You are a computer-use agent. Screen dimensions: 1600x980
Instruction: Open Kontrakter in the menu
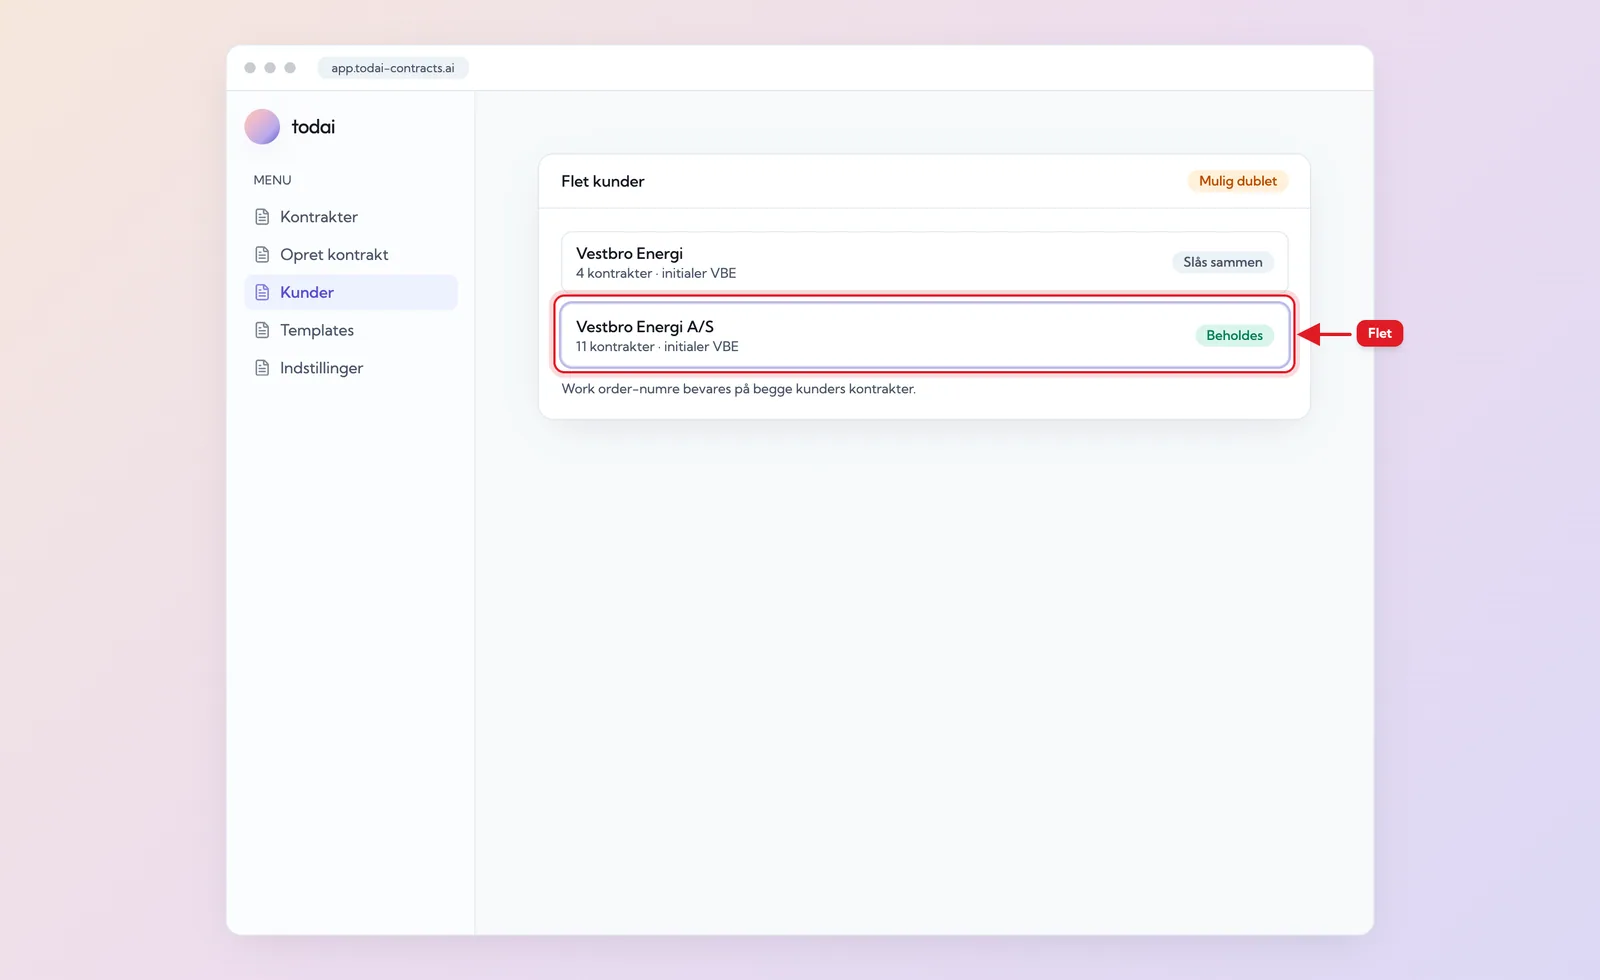tap(351, 217)
